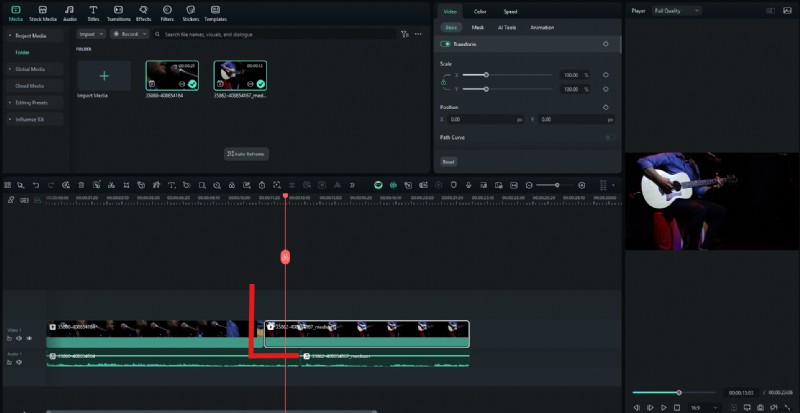The height and width of the screenshot is (413, 800).
Task: Expand the Influence Kit section
Action: pos(10,119)
